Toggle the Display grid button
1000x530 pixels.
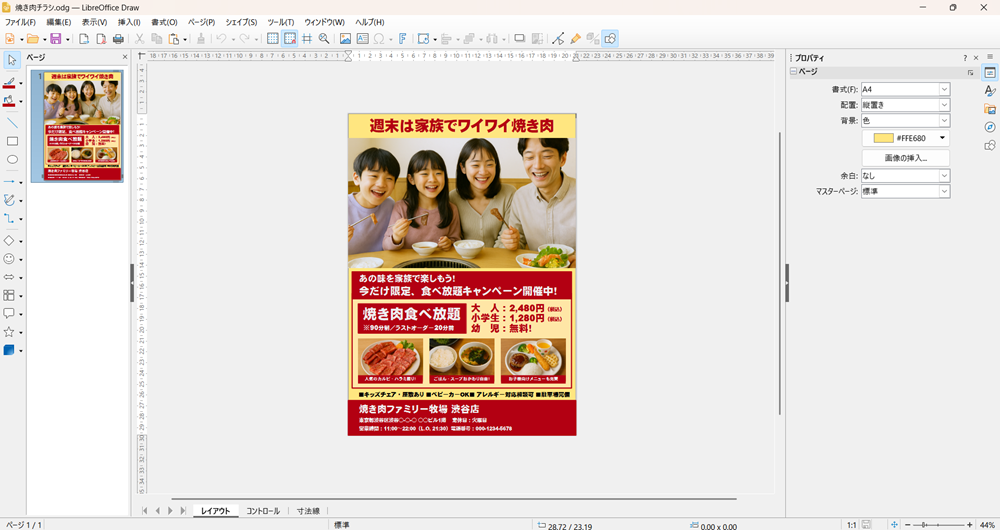(x=272, y=39)
